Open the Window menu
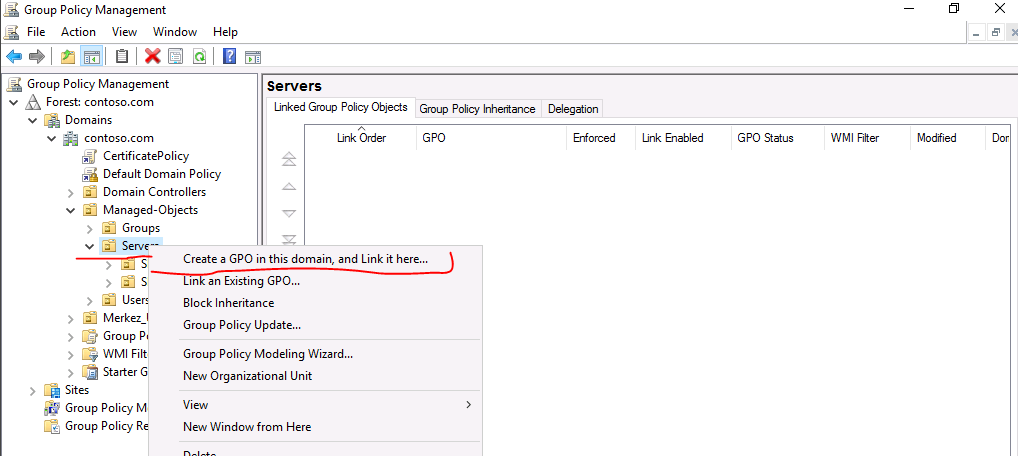Image resolution: width=1018 pixels, height=456 pixels. [175, 32]
